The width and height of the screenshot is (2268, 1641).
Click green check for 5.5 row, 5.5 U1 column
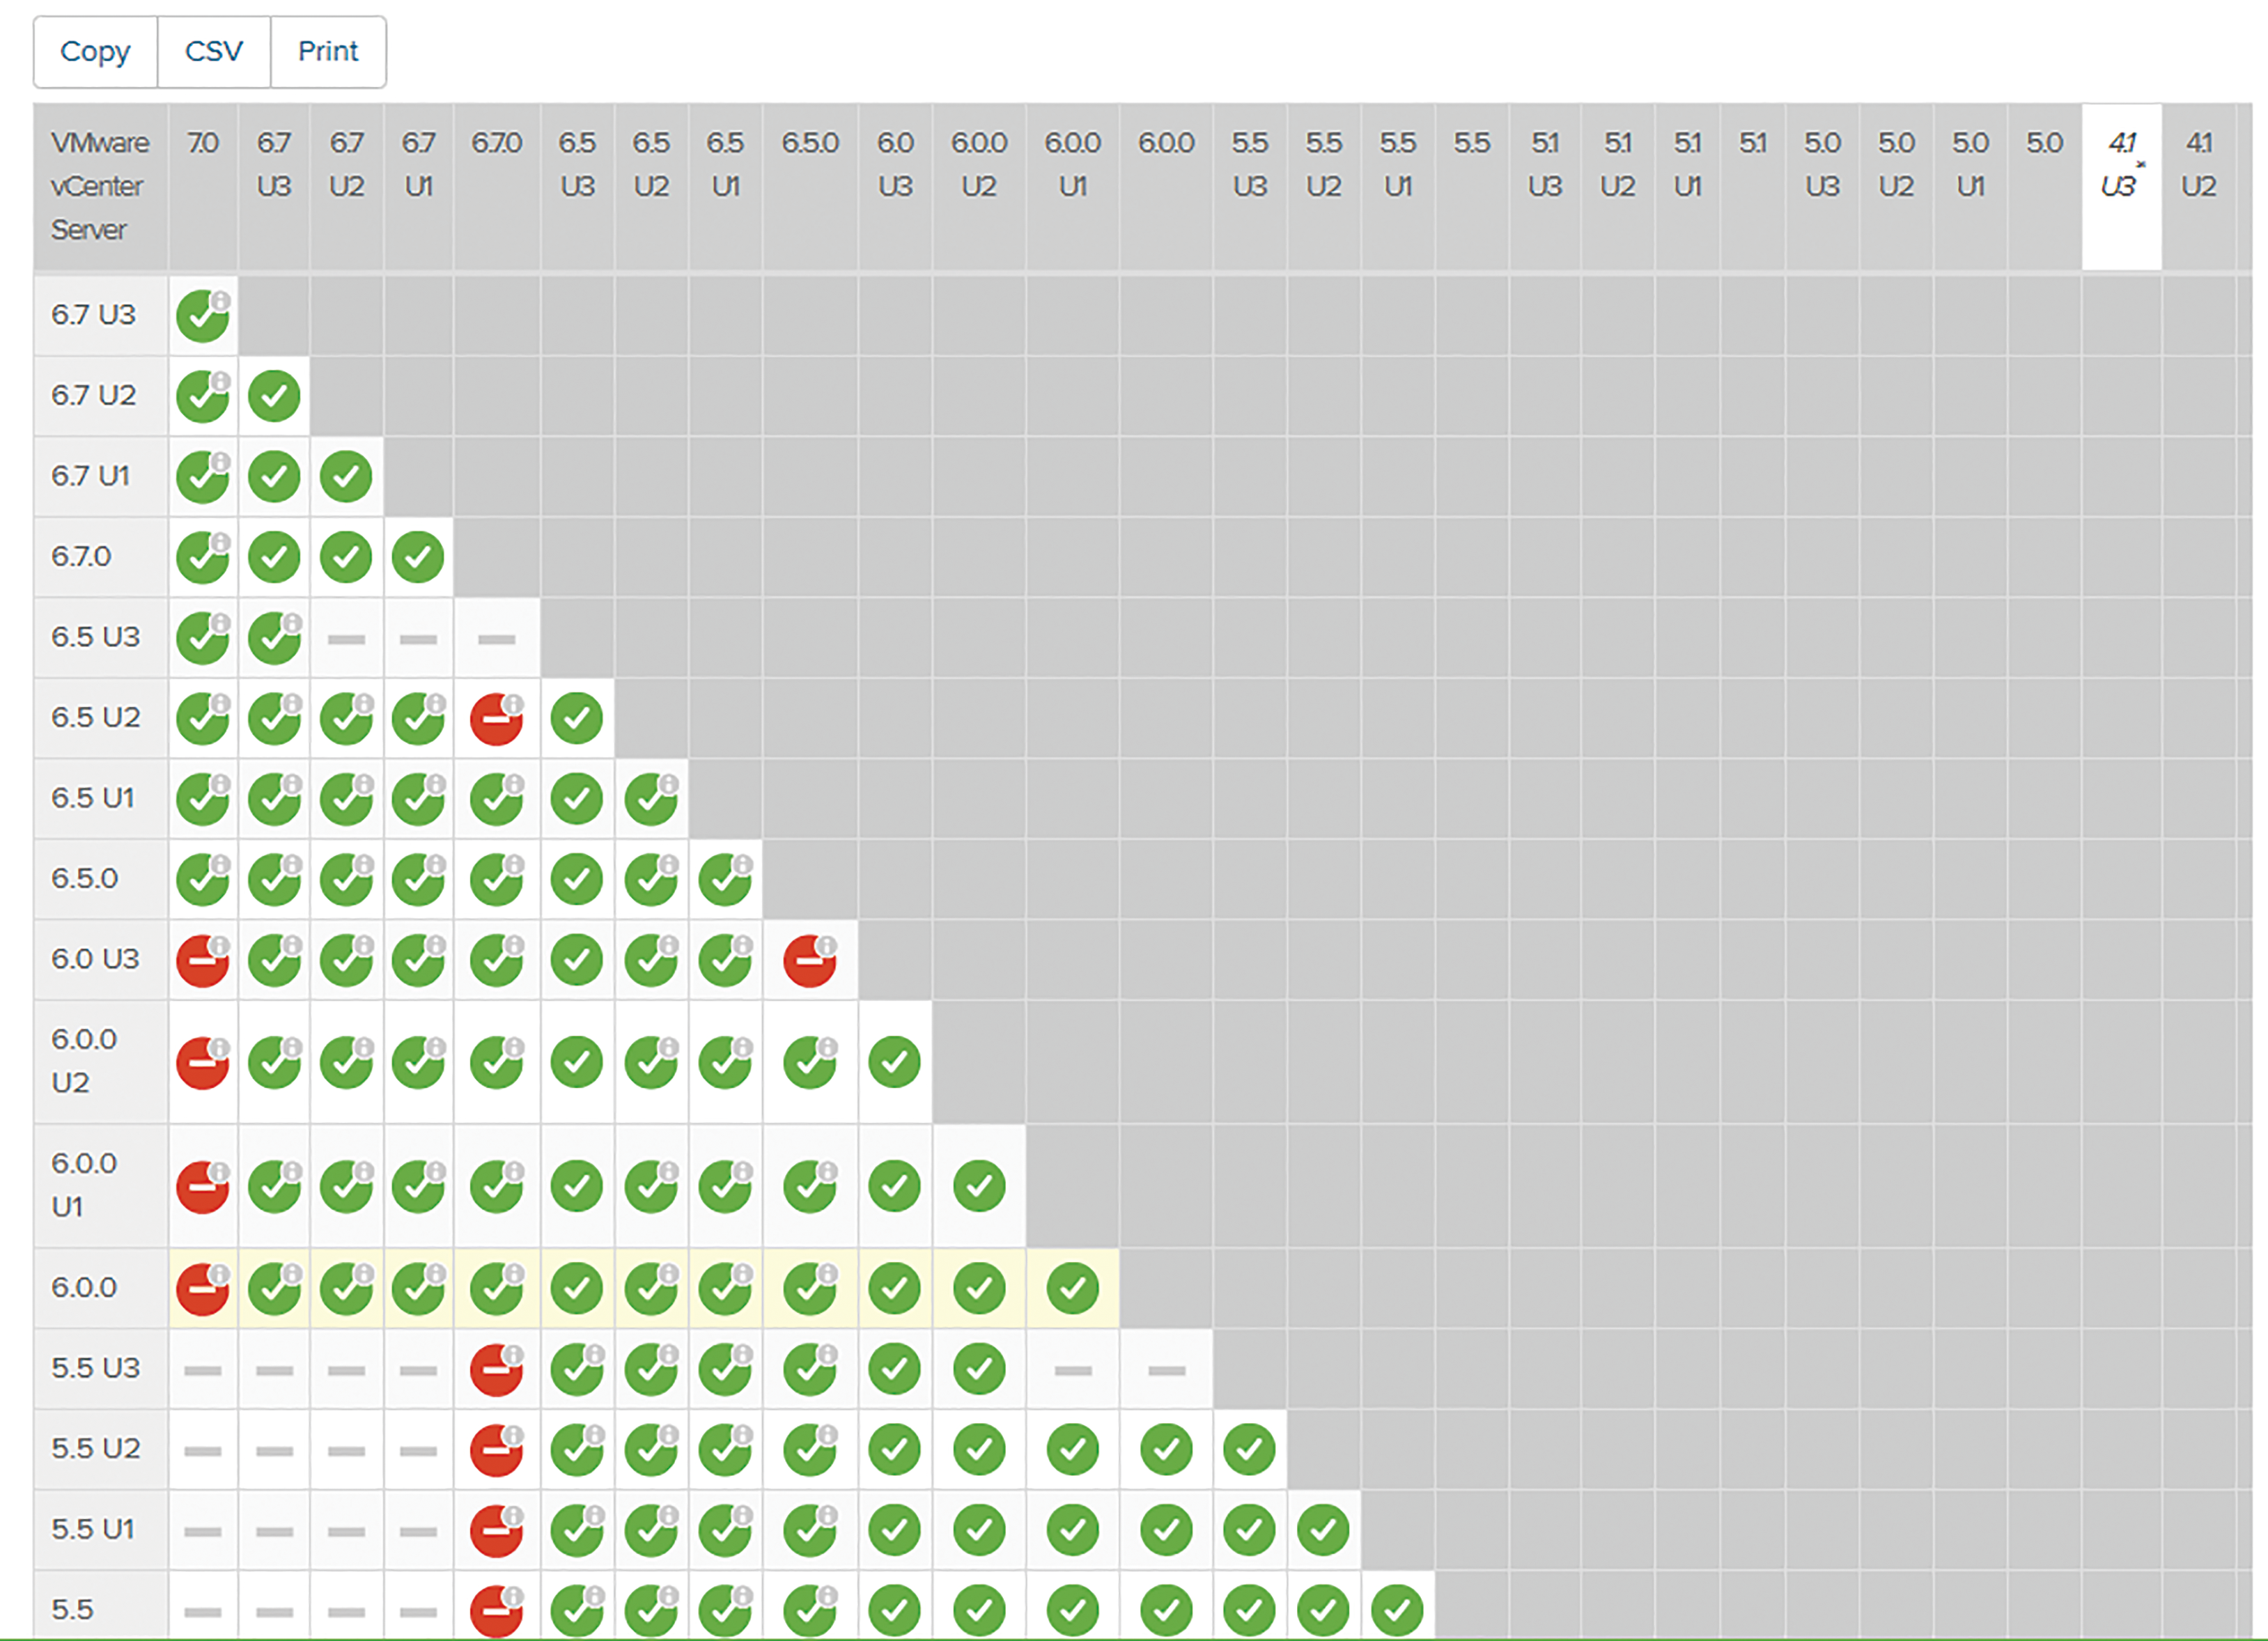coord(1398,1611)
